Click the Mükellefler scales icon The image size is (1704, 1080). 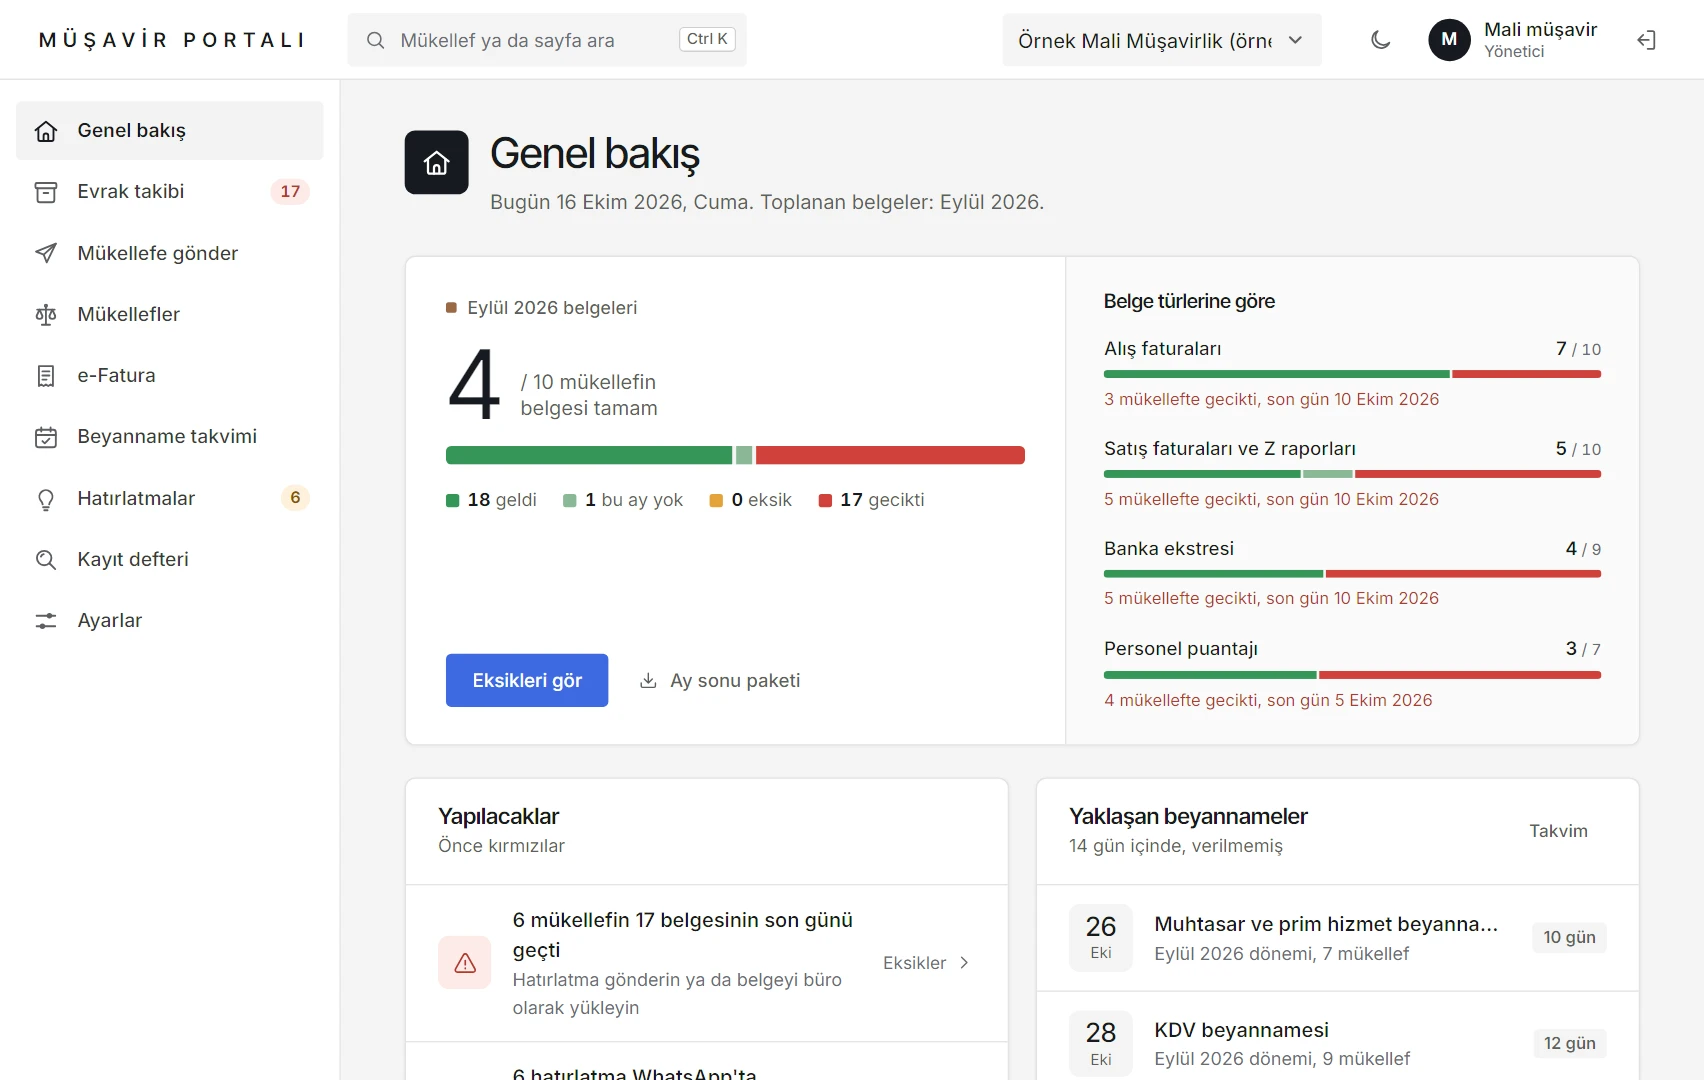[46, 315]
